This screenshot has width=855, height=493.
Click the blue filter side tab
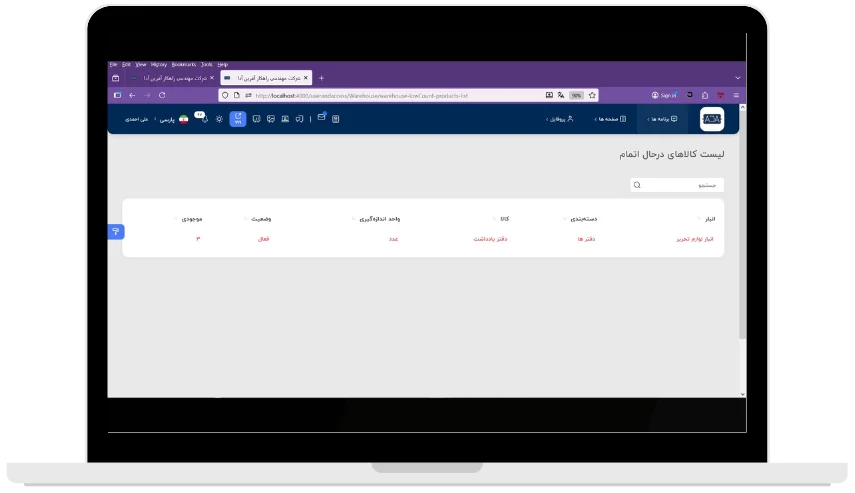pyautogui.click(x=115, y=232)
